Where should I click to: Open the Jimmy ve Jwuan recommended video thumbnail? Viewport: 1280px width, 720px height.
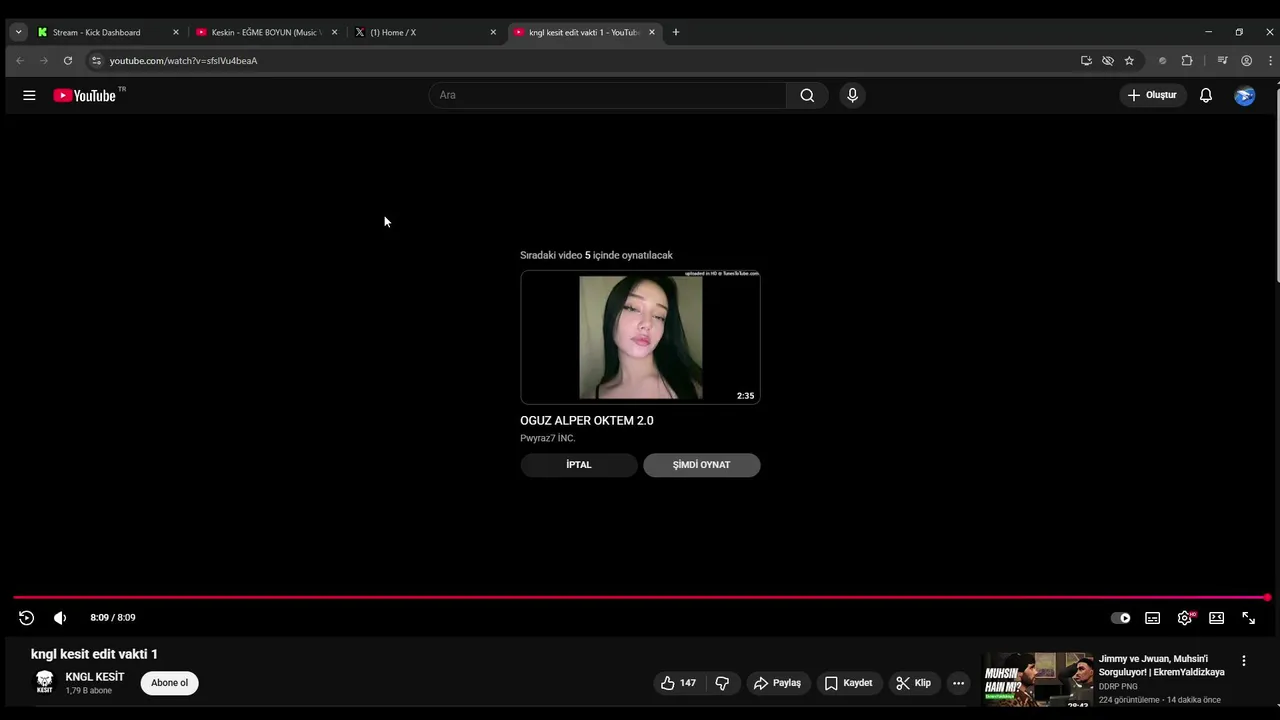pyautogui.click(x=1038, y=680)
